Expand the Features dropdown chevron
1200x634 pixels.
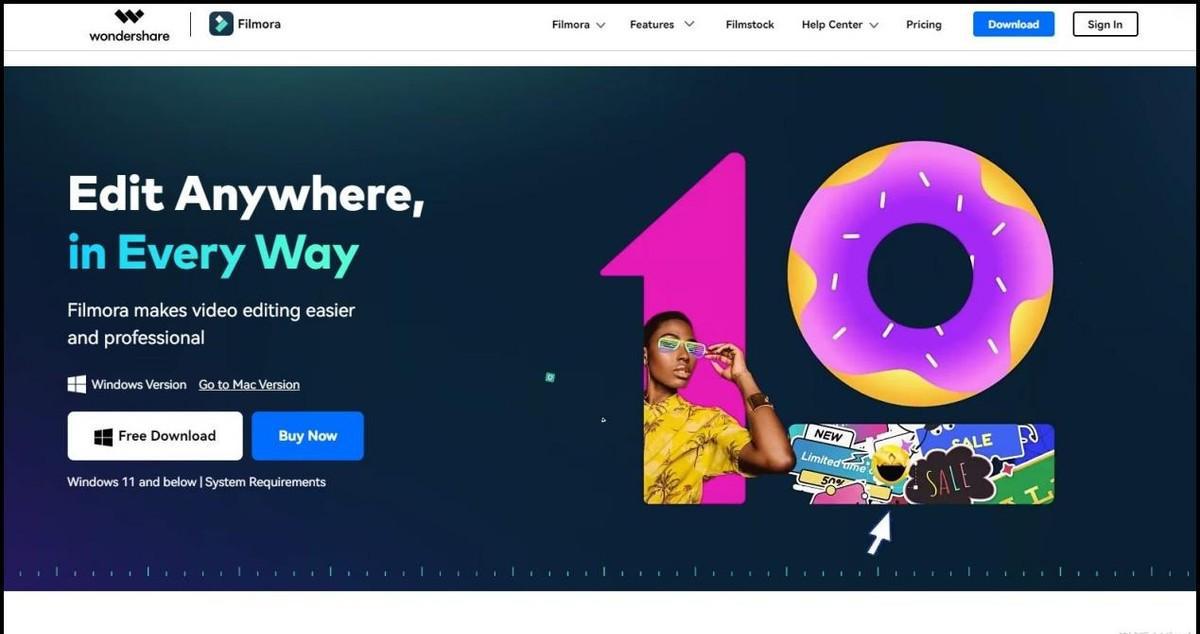tap(689, 25)
